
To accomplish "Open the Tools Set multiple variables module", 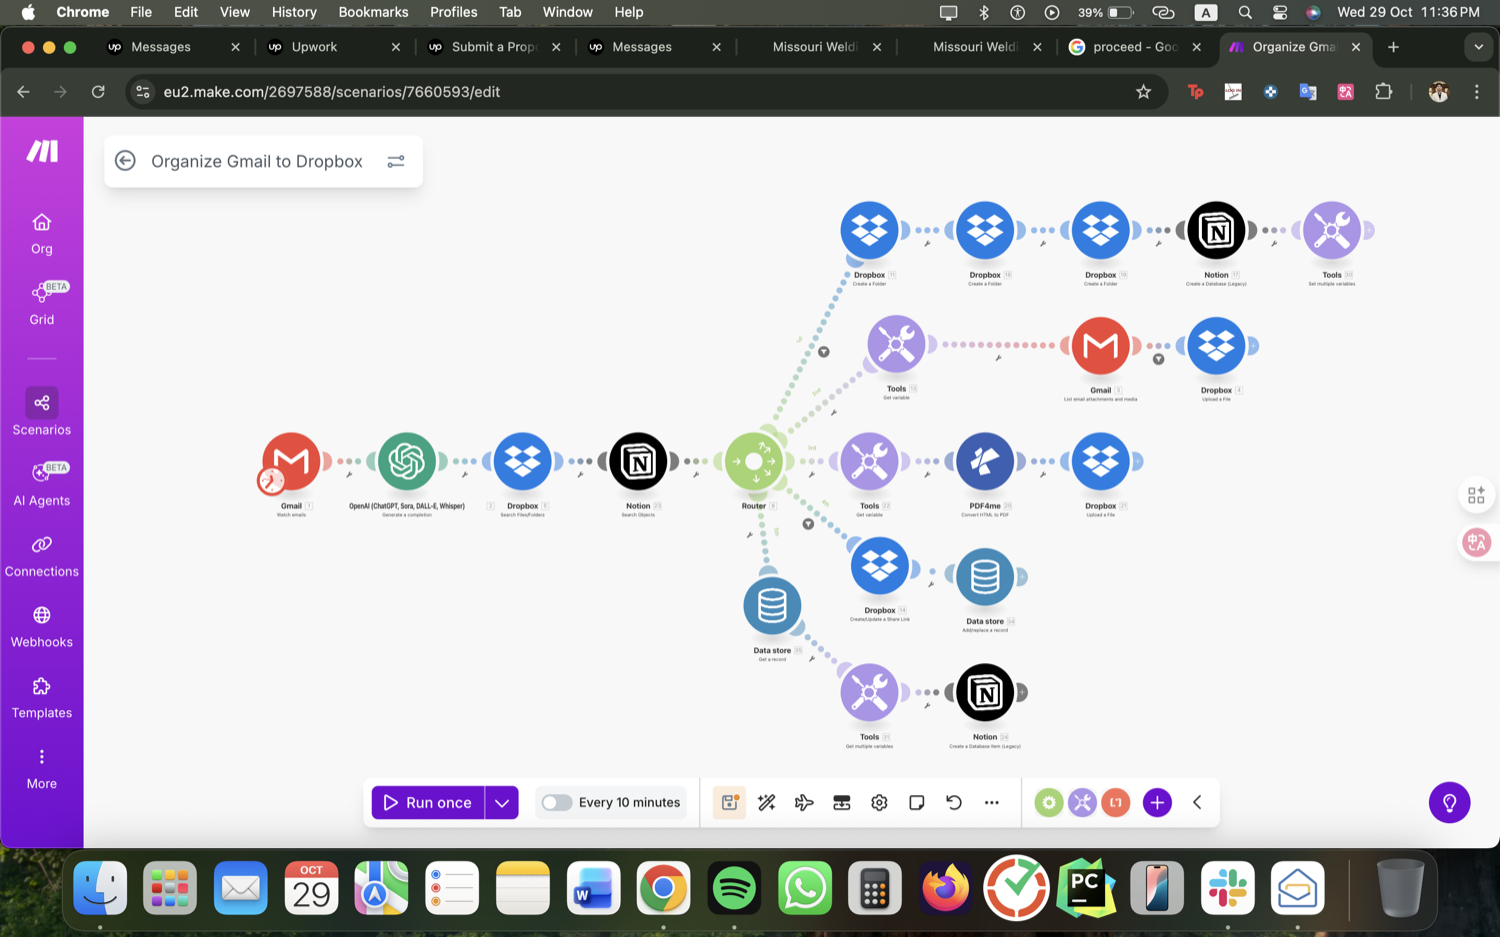I will [x=1332, y=230].
